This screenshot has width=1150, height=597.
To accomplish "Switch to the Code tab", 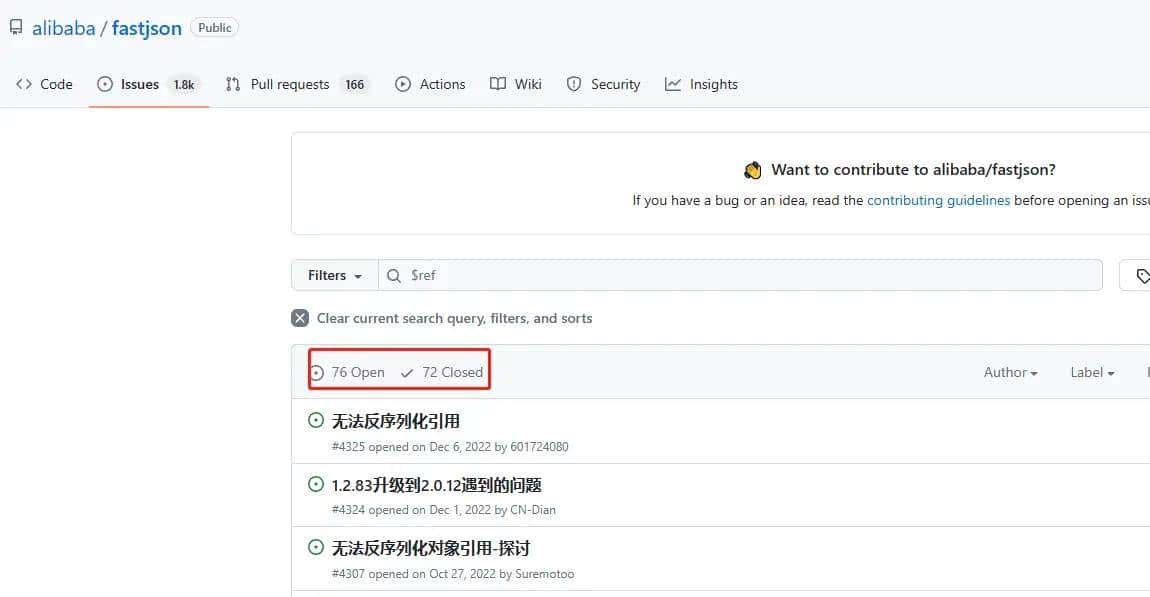I will click(44, 84).
